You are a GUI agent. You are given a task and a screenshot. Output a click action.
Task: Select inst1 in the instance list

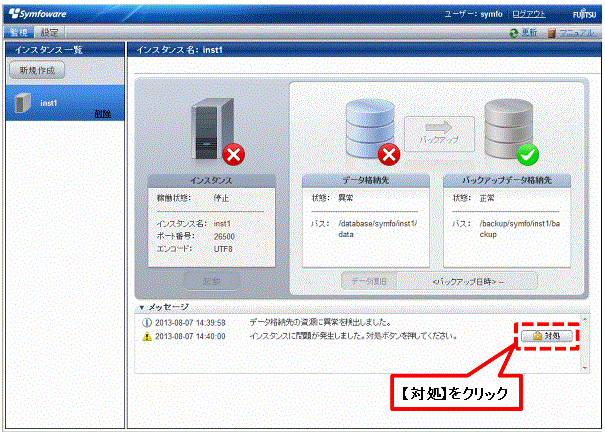65,103
